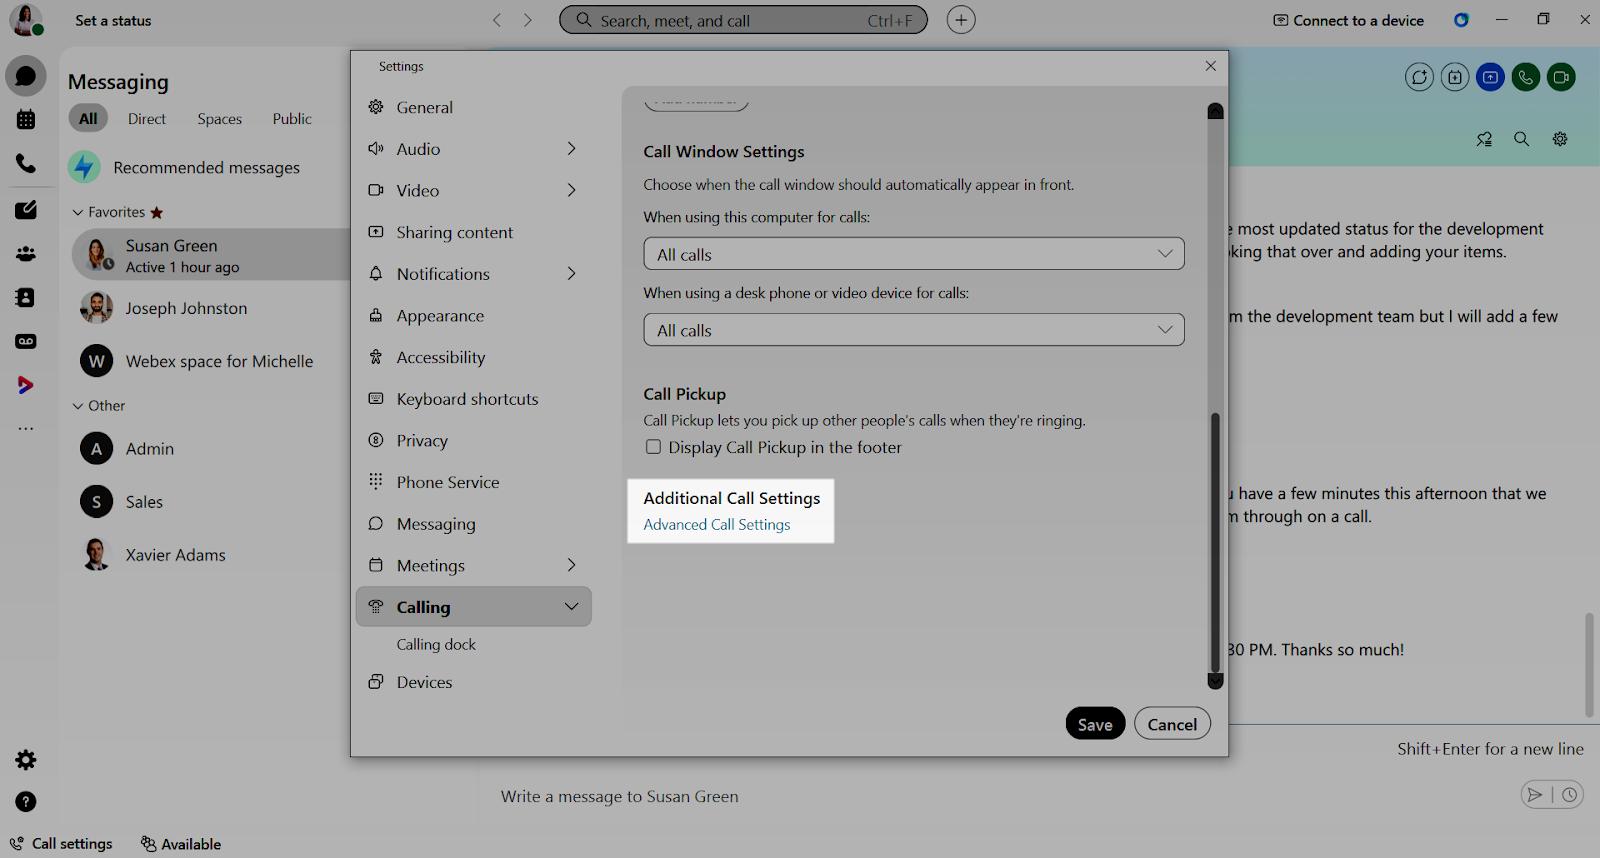The width and height of the screenshot is (1600, 858).
Task: Start a video meeting with the green camera icon
Action: tap(1561, 77)
